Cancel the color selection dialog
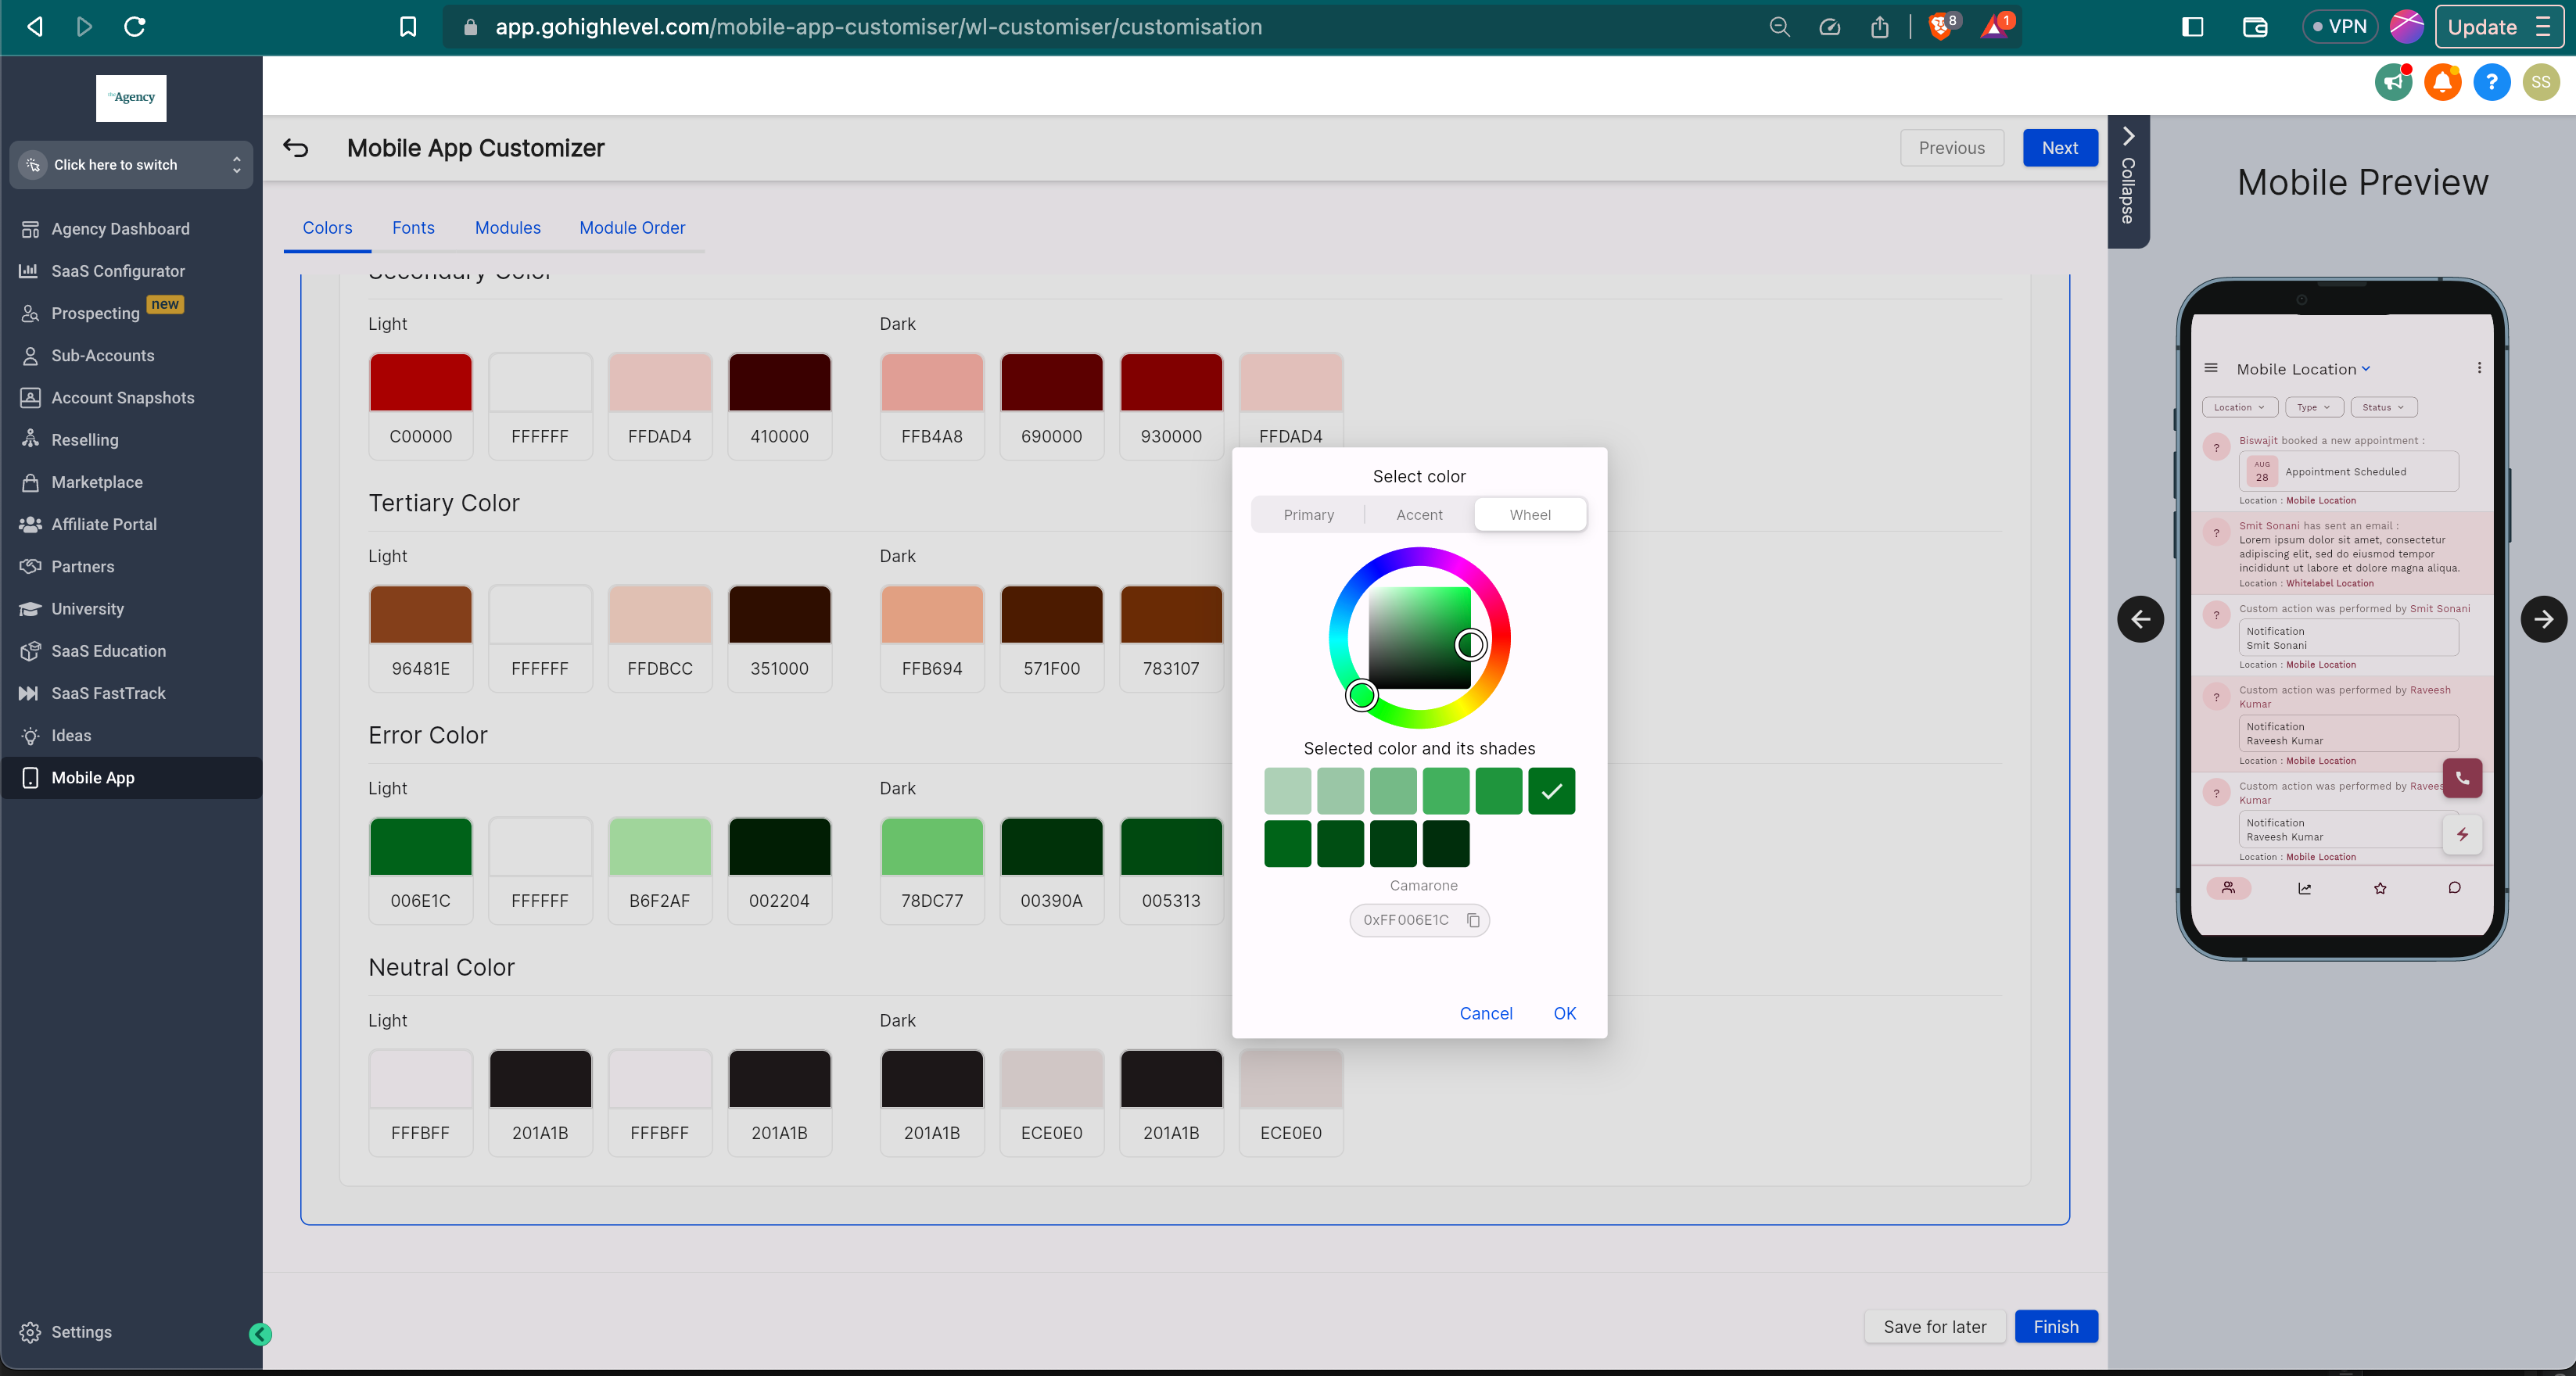 click(x=1485, y=1013)
